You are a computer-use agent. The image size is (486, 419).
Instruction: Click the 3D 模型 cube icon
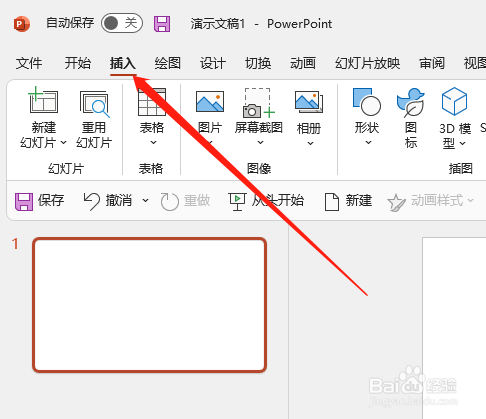pyautogui.click(x=454, y=101)
